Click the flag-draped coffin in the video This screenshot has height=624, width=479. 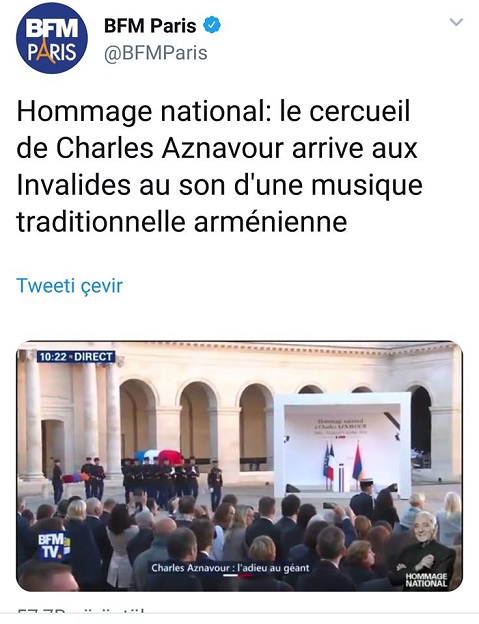tap(159, 456)
